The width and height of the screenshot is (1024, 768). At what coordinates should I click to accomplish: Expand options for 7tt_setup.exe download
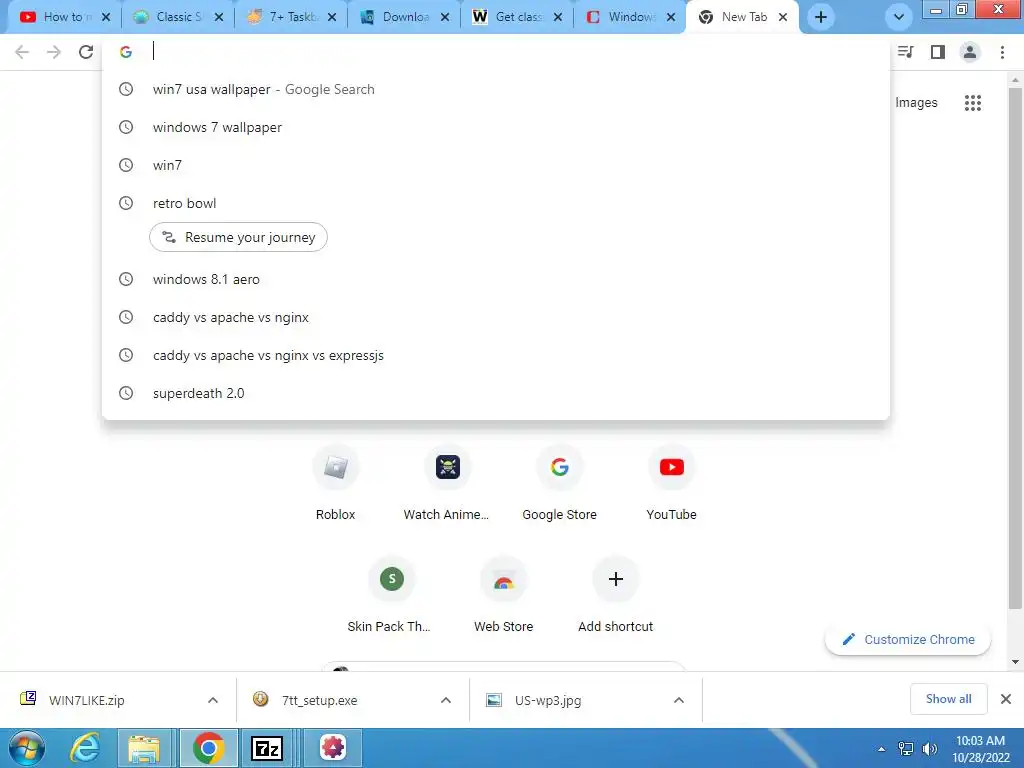(446, 700)
